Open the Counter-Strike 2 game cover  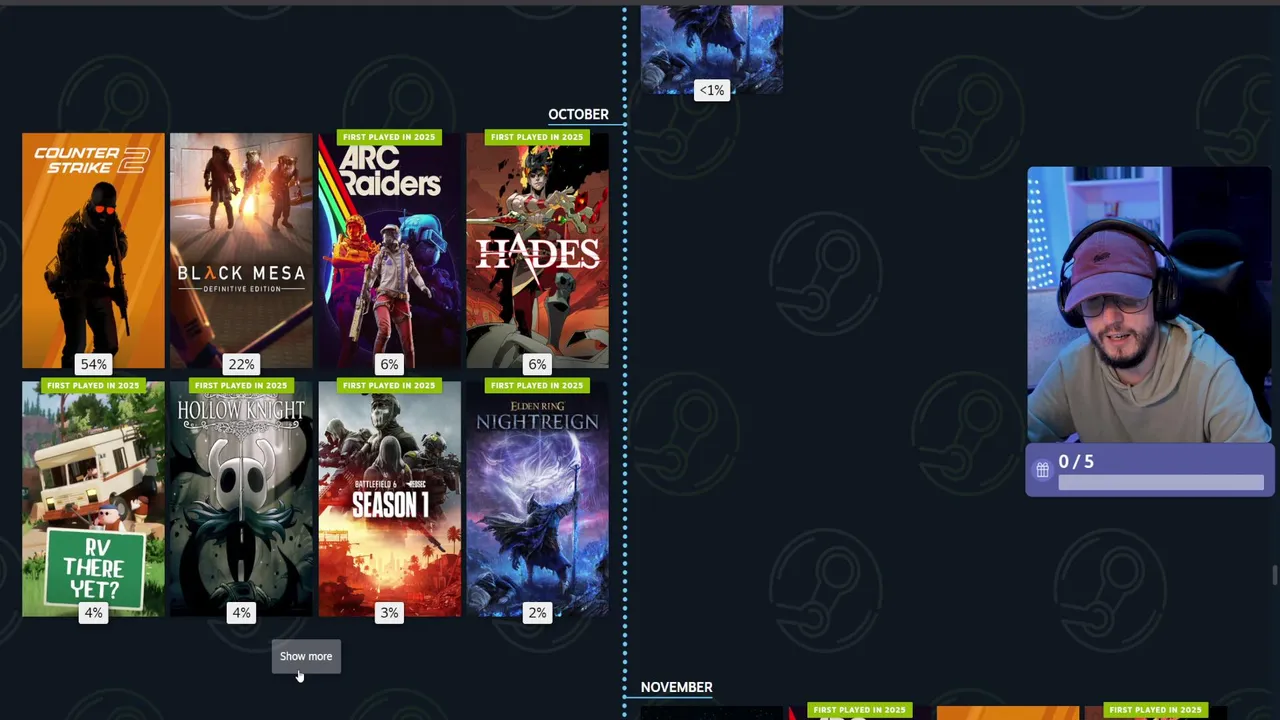click(x=93, y=250)
